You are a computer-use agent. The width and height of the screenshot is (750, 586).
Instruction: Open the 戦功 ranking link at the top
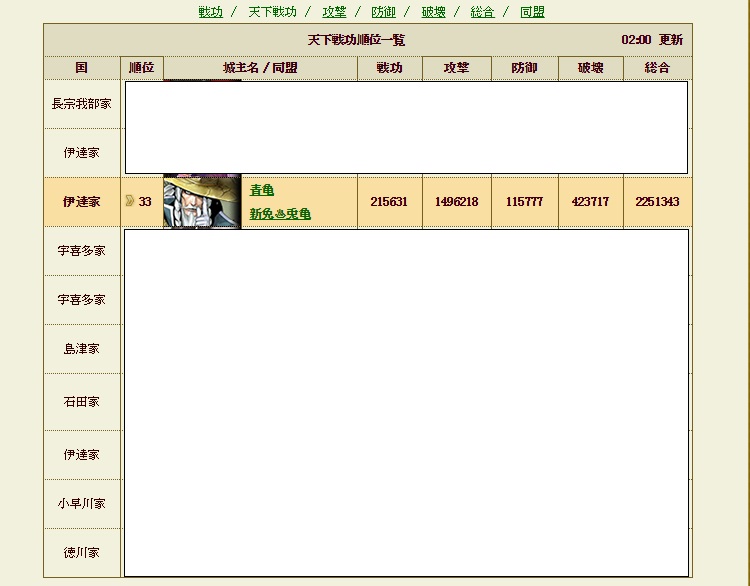click(x=210, y=12)
